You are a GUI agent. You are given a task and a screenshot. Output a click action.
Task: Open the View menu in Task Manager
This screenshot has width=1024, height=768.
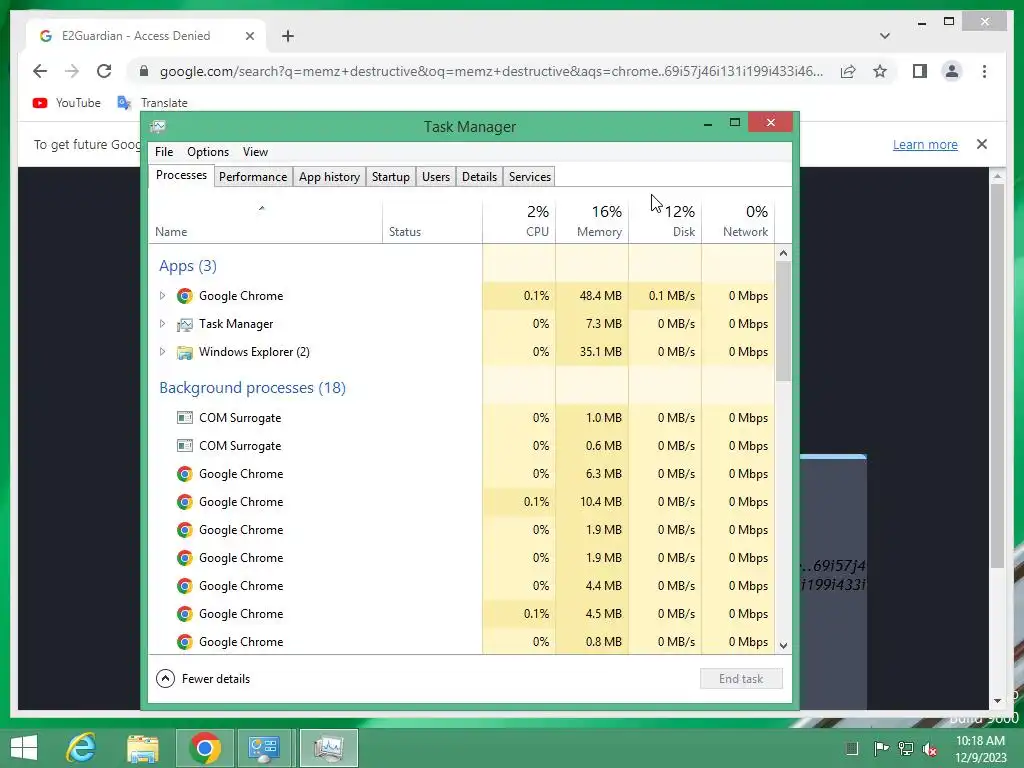[x=255, y=152]
